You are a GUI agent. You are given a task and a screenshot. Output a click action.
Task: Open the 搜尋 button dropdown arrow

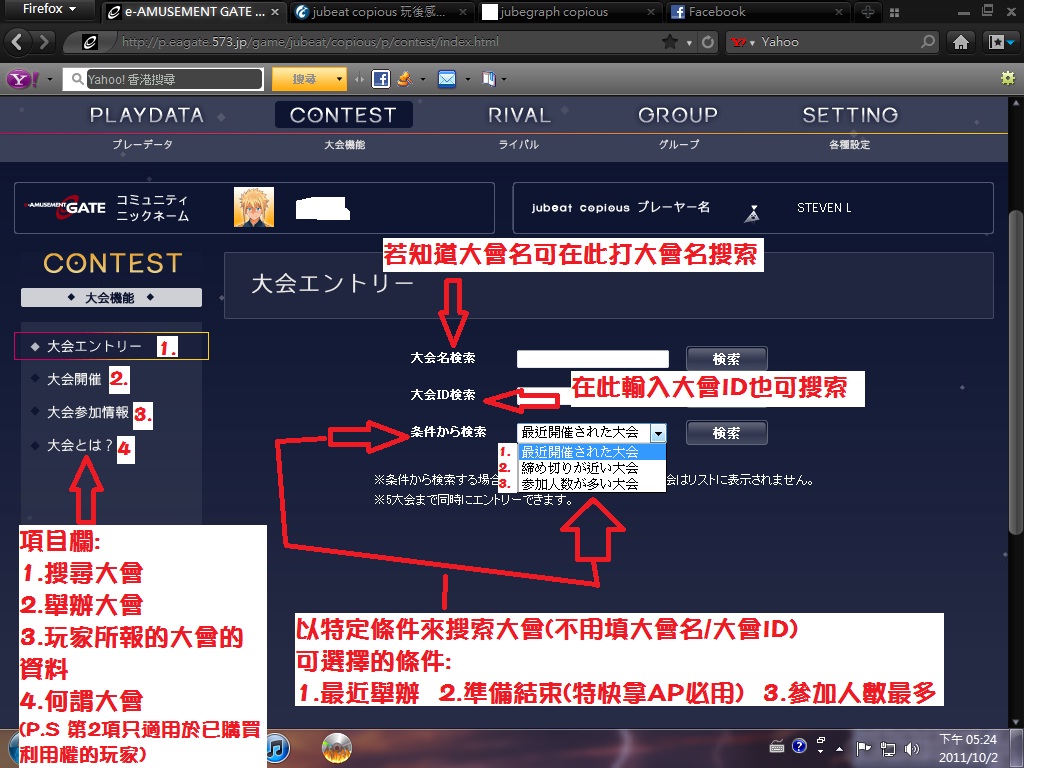(340, 80)
